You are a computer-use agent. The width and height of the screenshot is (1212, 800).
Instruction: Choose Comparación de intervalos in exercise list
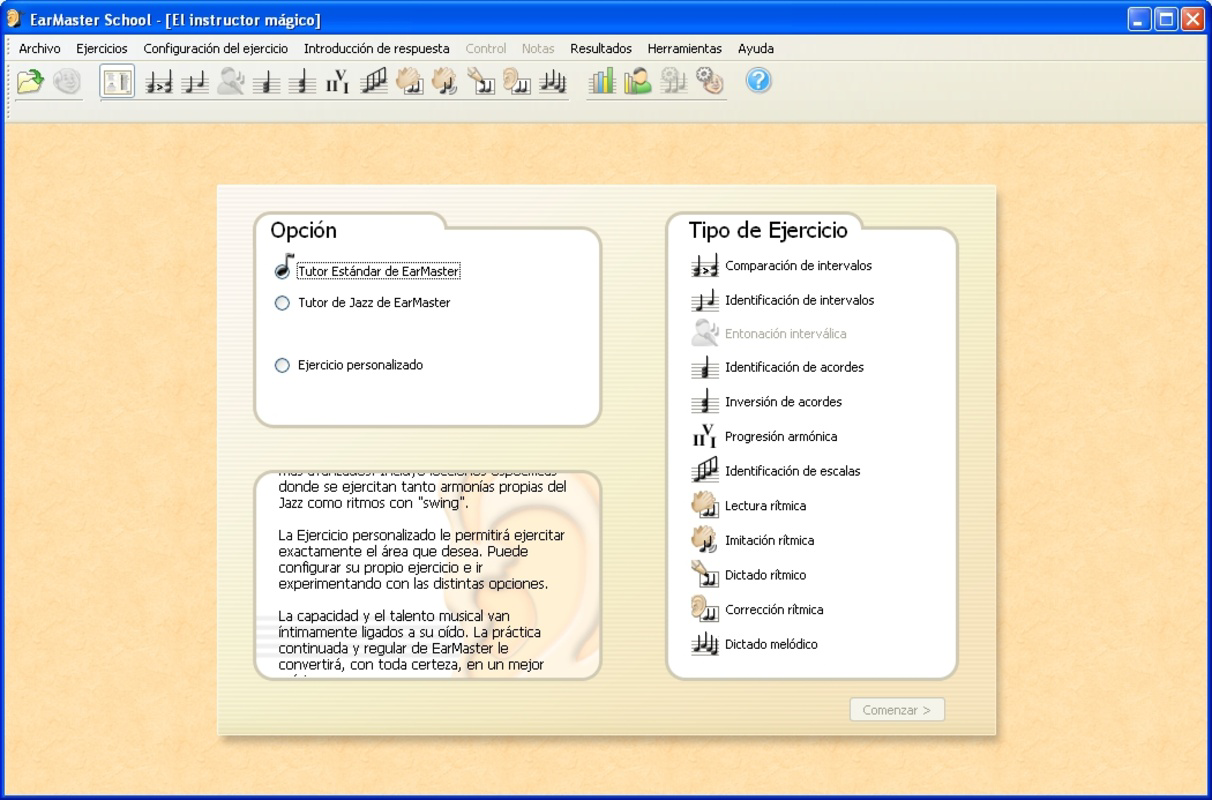pyautogui.click(x=782, y=266)
